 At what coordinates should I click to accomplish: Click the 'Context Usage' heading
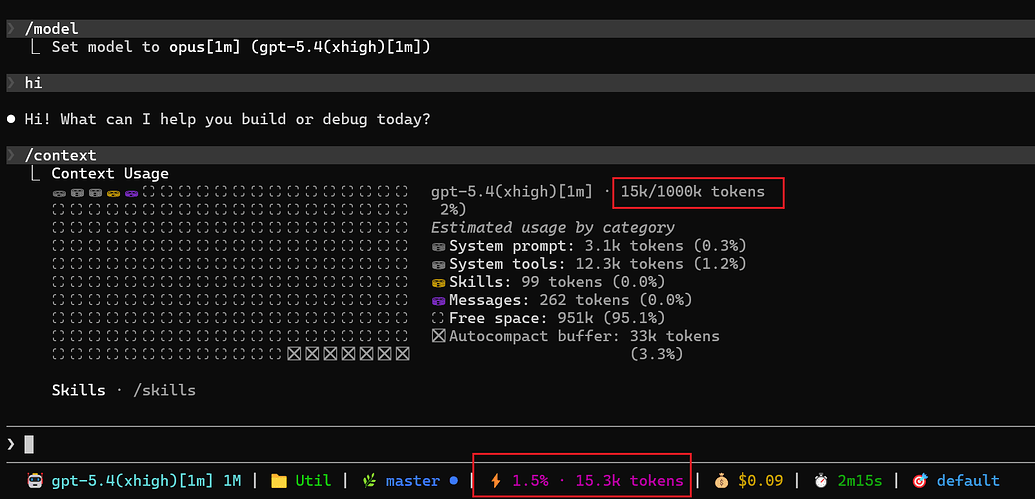[x=110, y=174]
